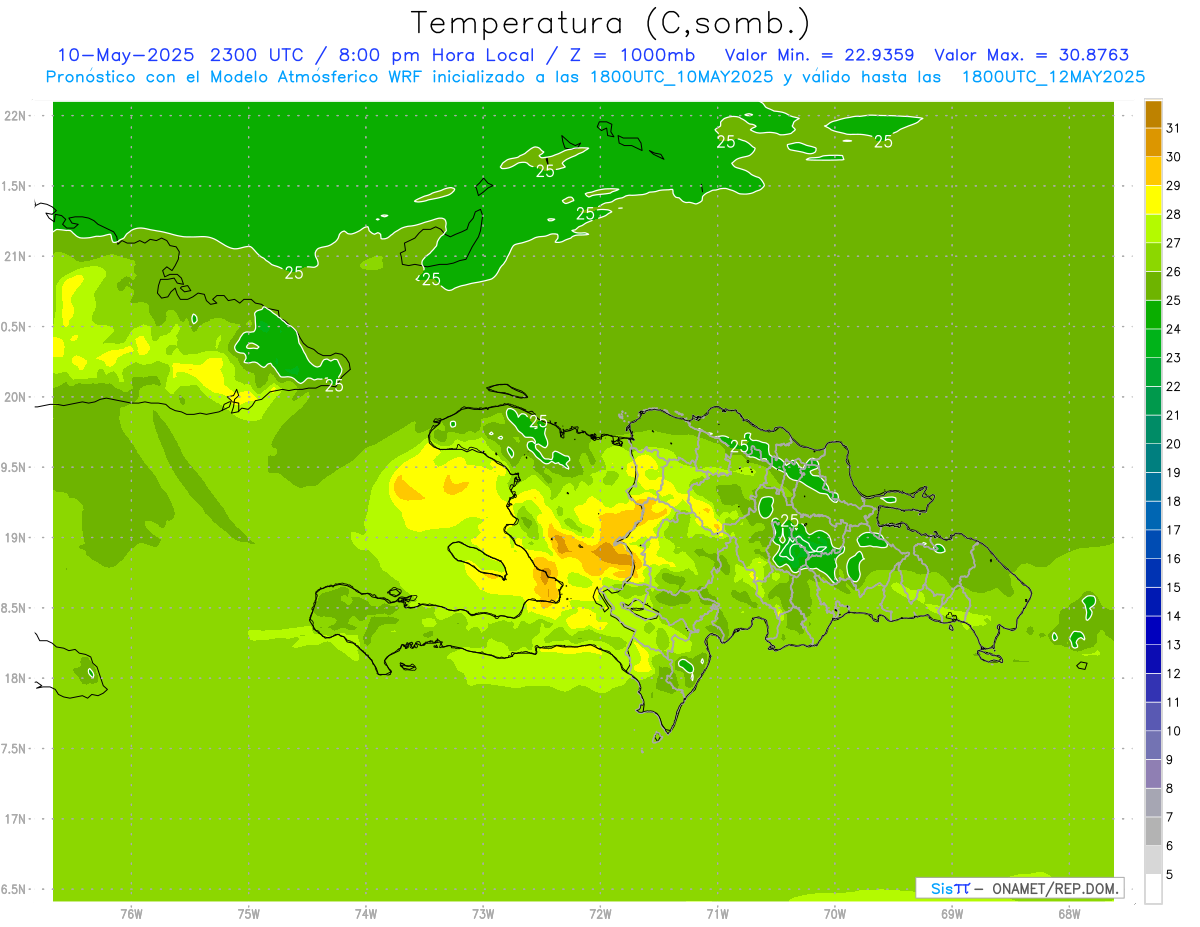This screenshot has height=927, width=1200.
Task: Click the '69W' longitude label
Action: click(952, 914)
